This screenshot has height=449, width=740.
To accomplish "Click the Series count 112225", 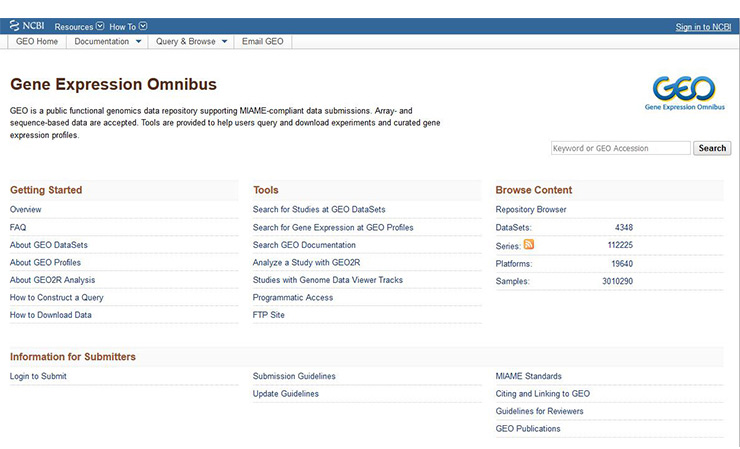I will 620,245.
